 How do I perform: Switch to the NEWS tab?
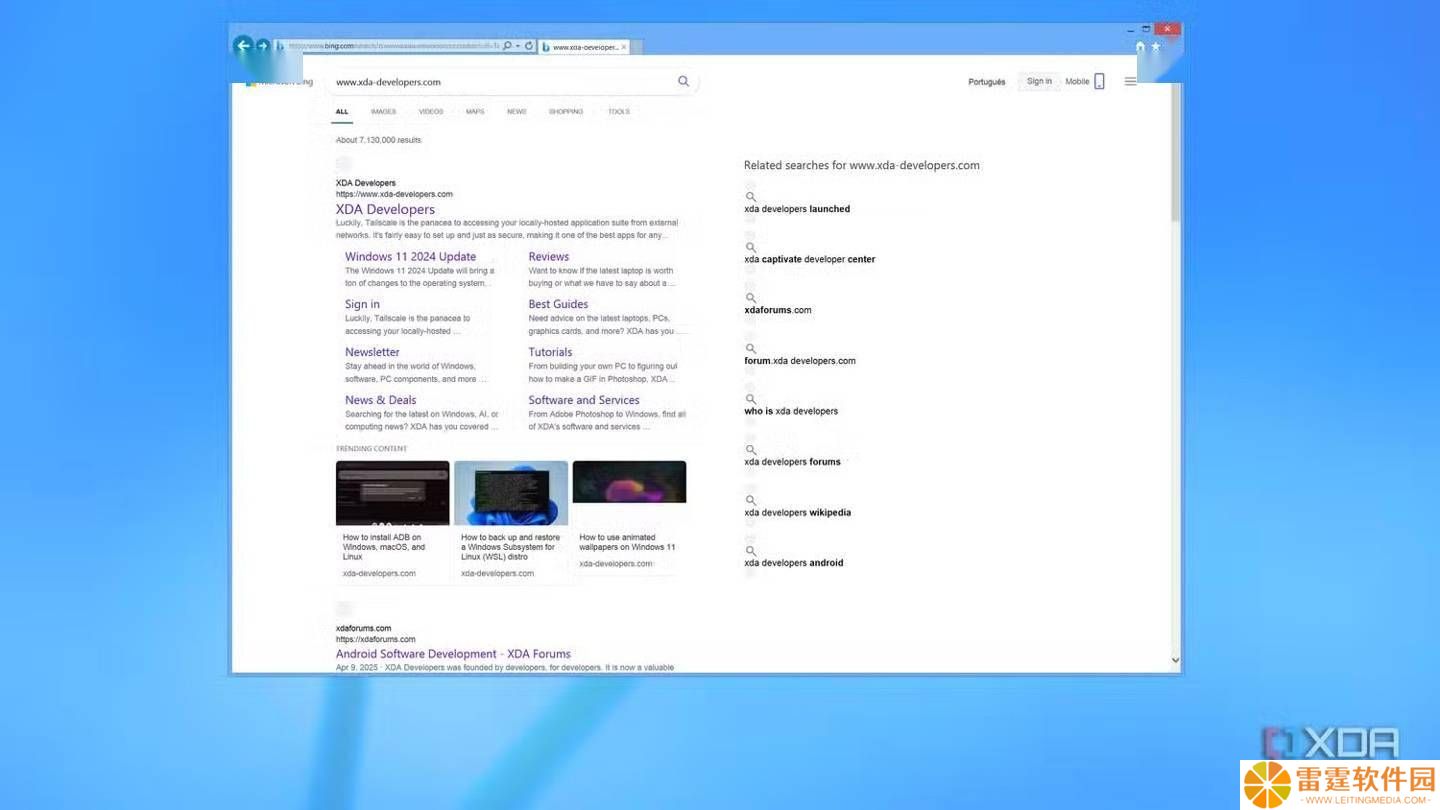click(x=516, y=111)
